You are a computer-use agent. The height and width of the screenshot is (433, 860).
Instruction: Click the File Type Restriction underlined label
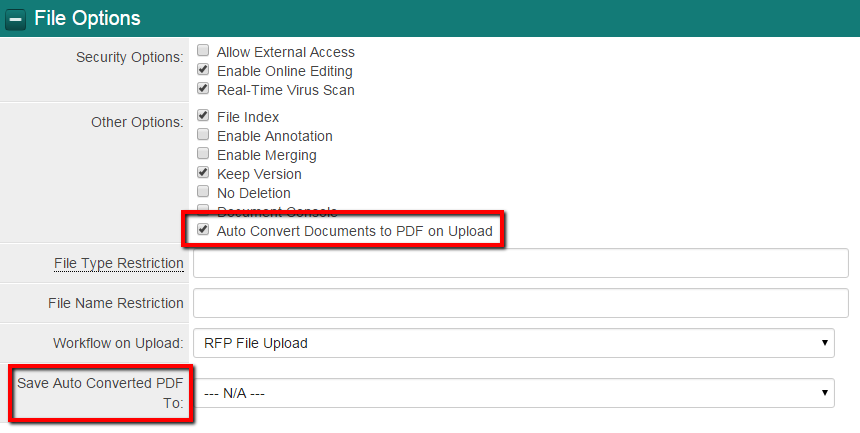tap(119, 263)
